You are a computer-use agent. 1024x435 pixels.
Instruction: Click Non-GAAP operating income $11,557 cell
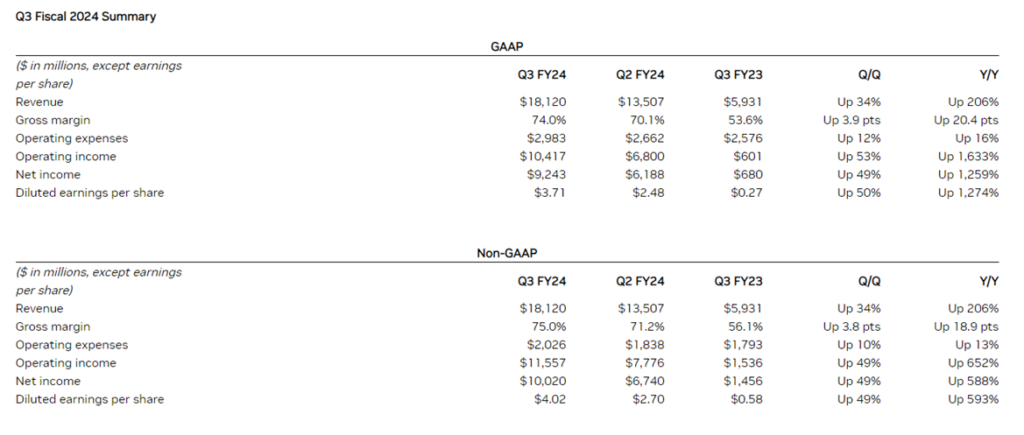coord(545,363)
